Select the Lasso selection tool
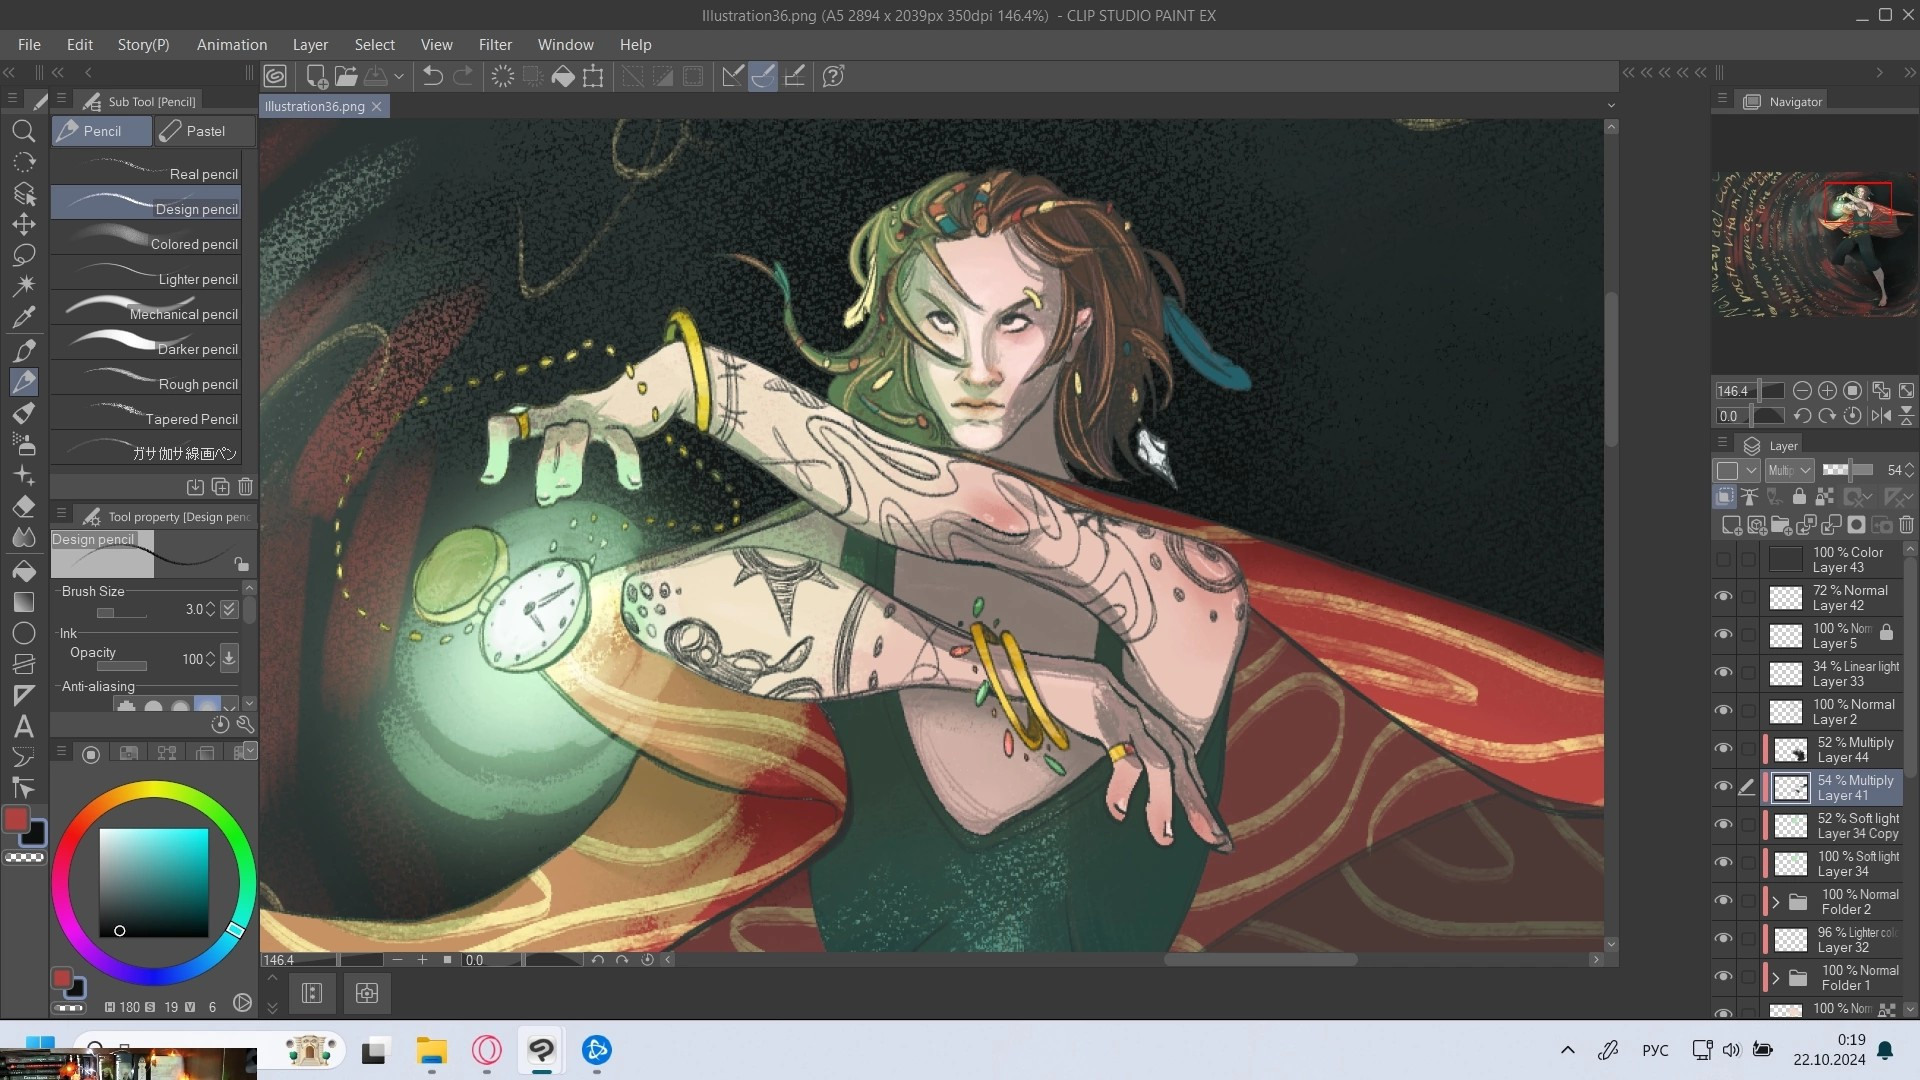The height and width of the screenshot is (1080, 1920). (24, 255)
